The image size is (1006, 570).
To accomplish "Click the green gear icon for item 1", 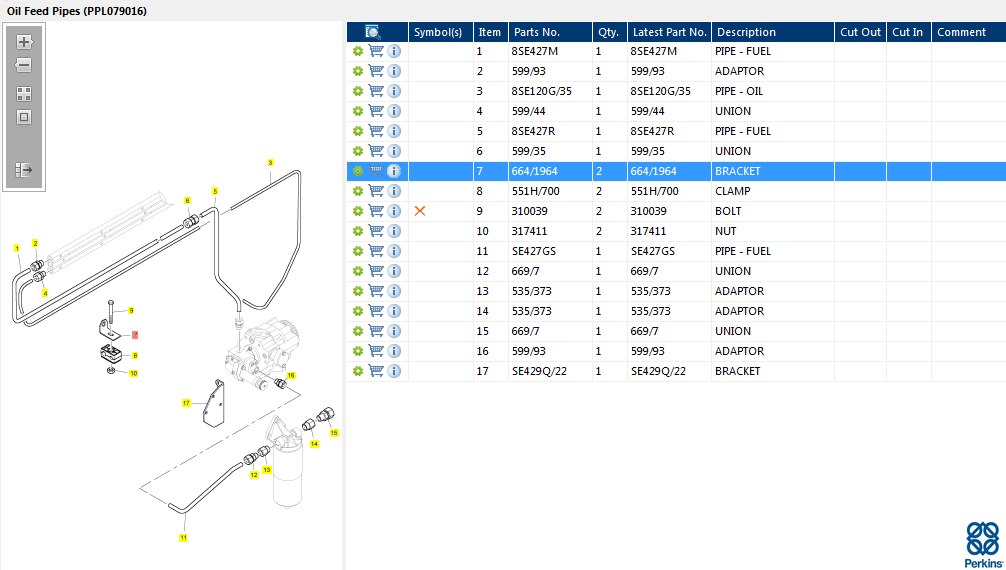I will point(357,51).
